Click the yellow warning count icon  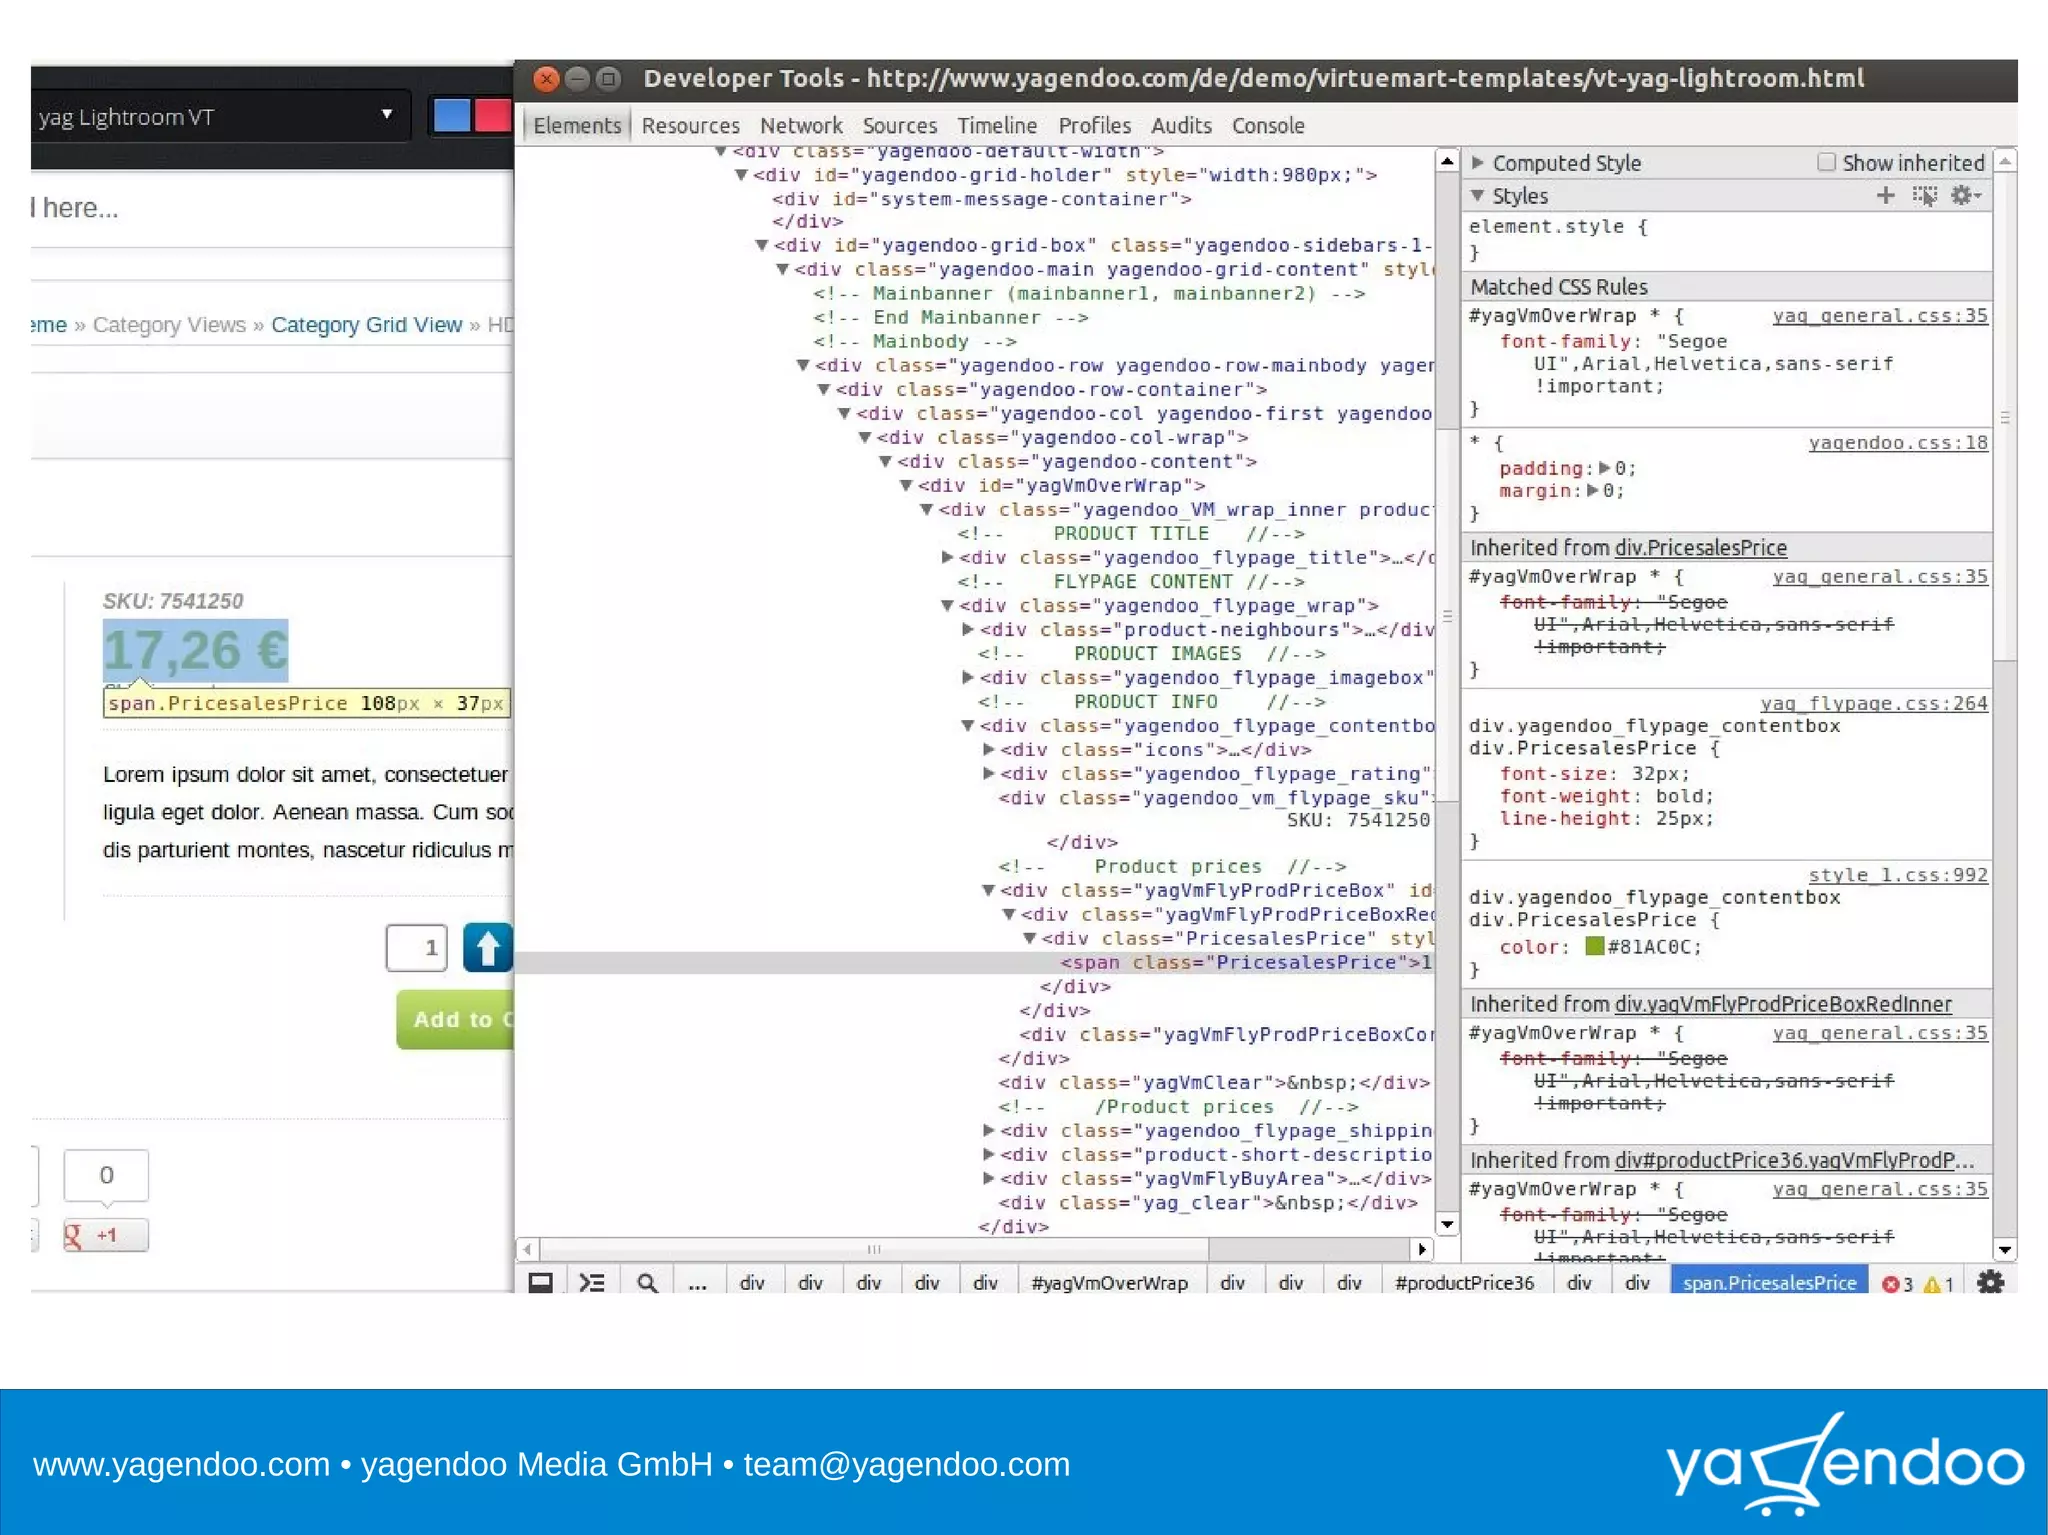(x=1932, y=1284)
